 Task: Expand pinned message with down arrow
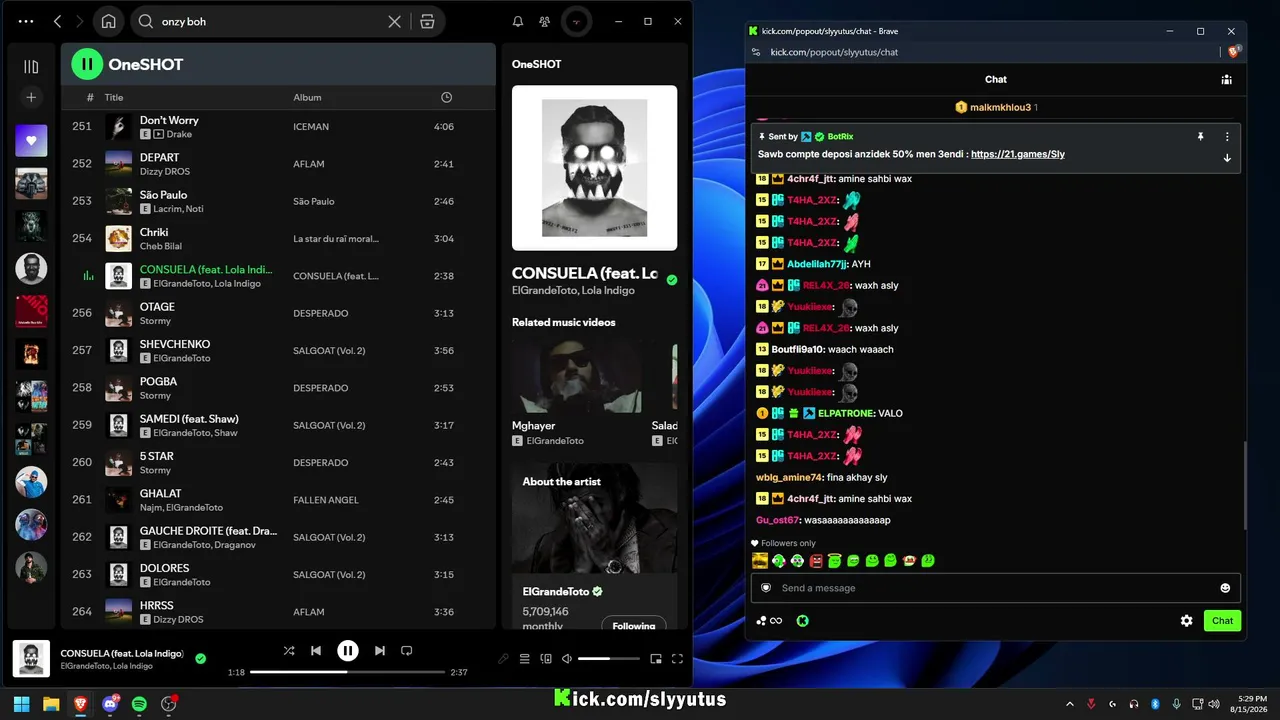tap(1227, 158)
